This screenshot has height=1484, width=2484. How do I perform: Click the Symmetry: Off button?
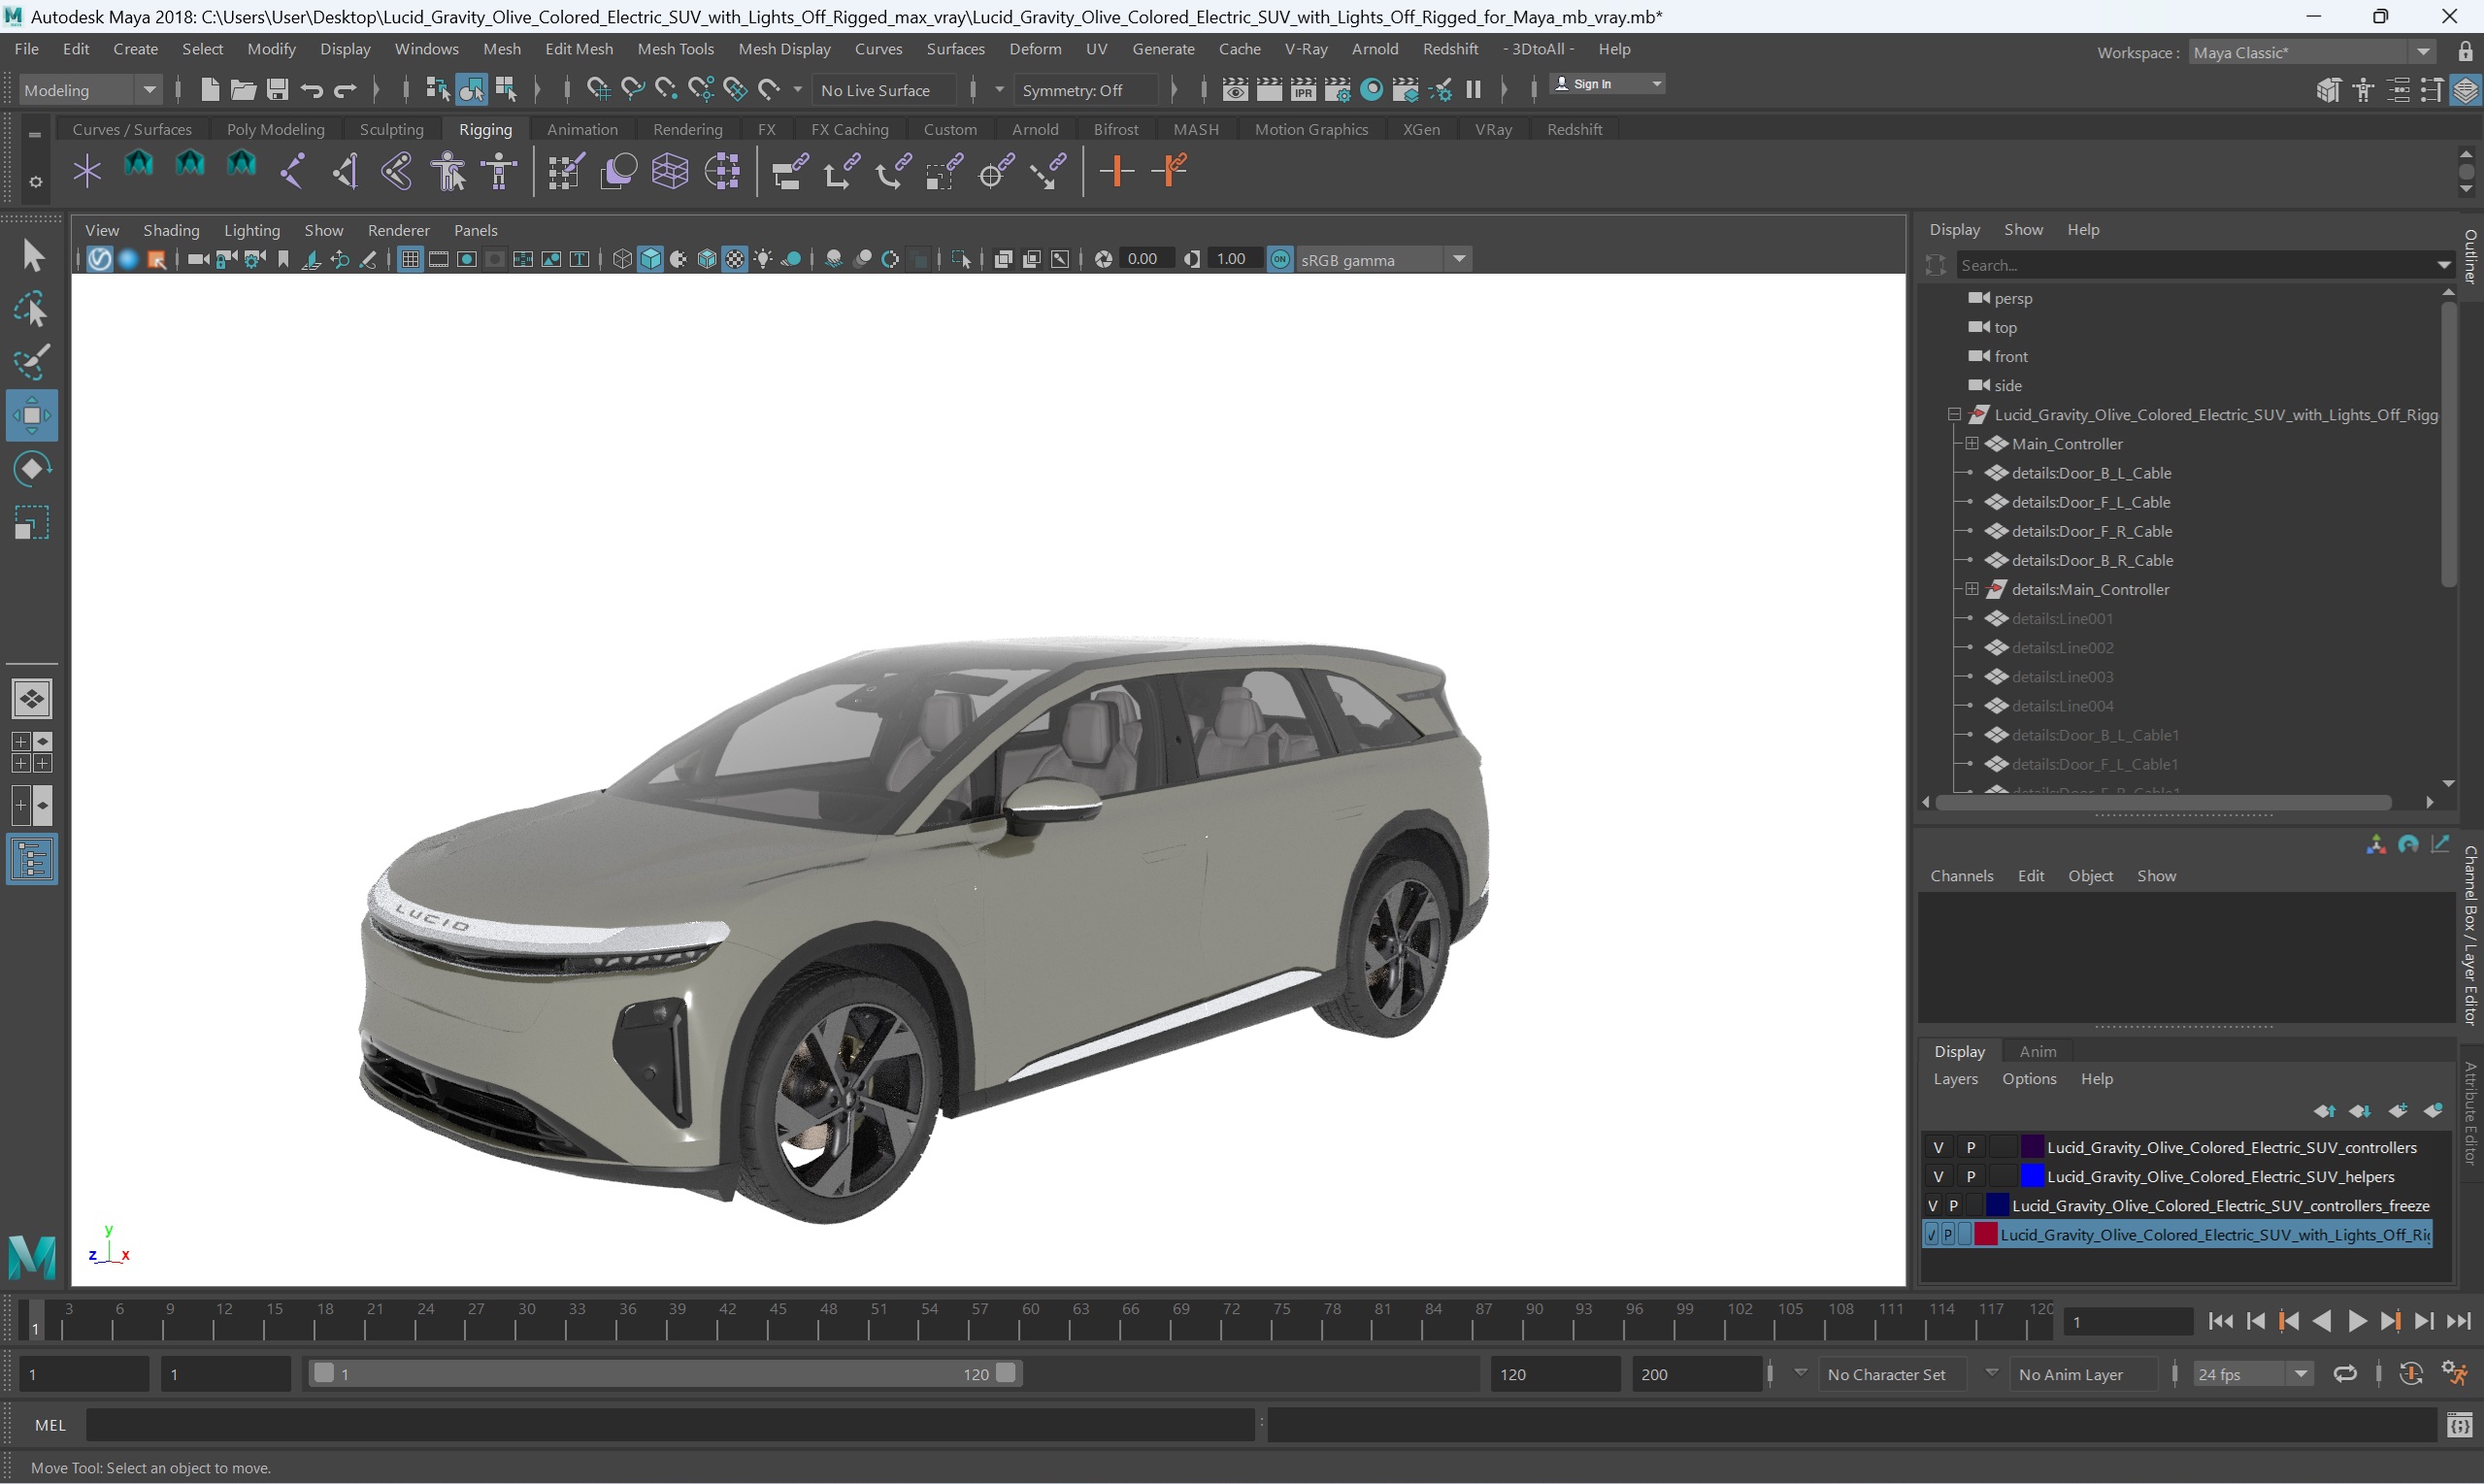pos(1086,90)
